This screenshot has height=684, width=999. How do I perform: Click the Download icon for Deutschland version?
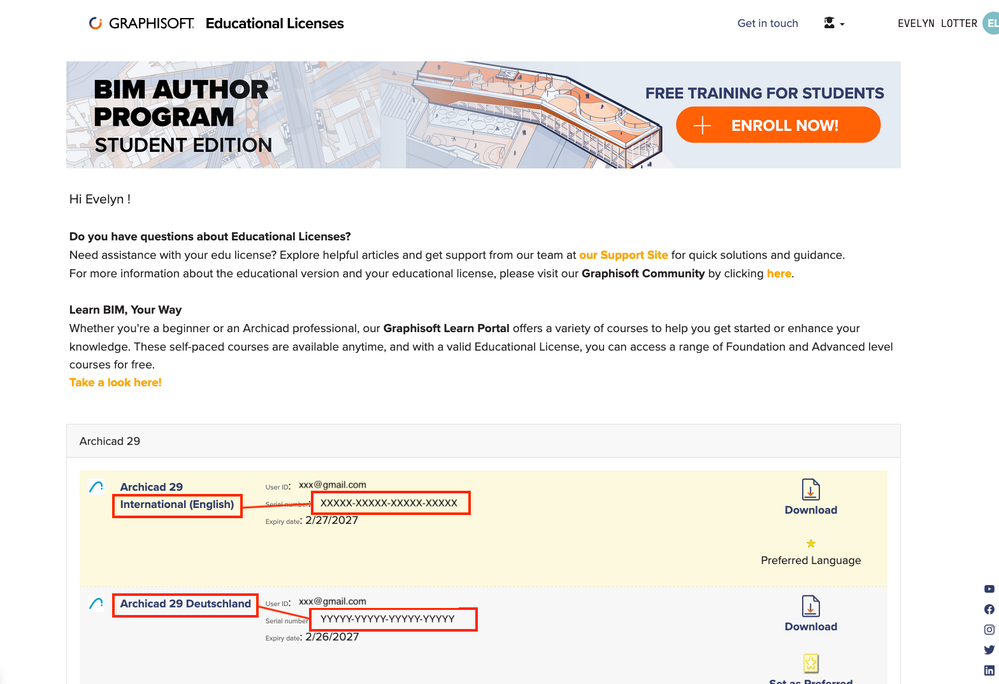pos(810,606)
